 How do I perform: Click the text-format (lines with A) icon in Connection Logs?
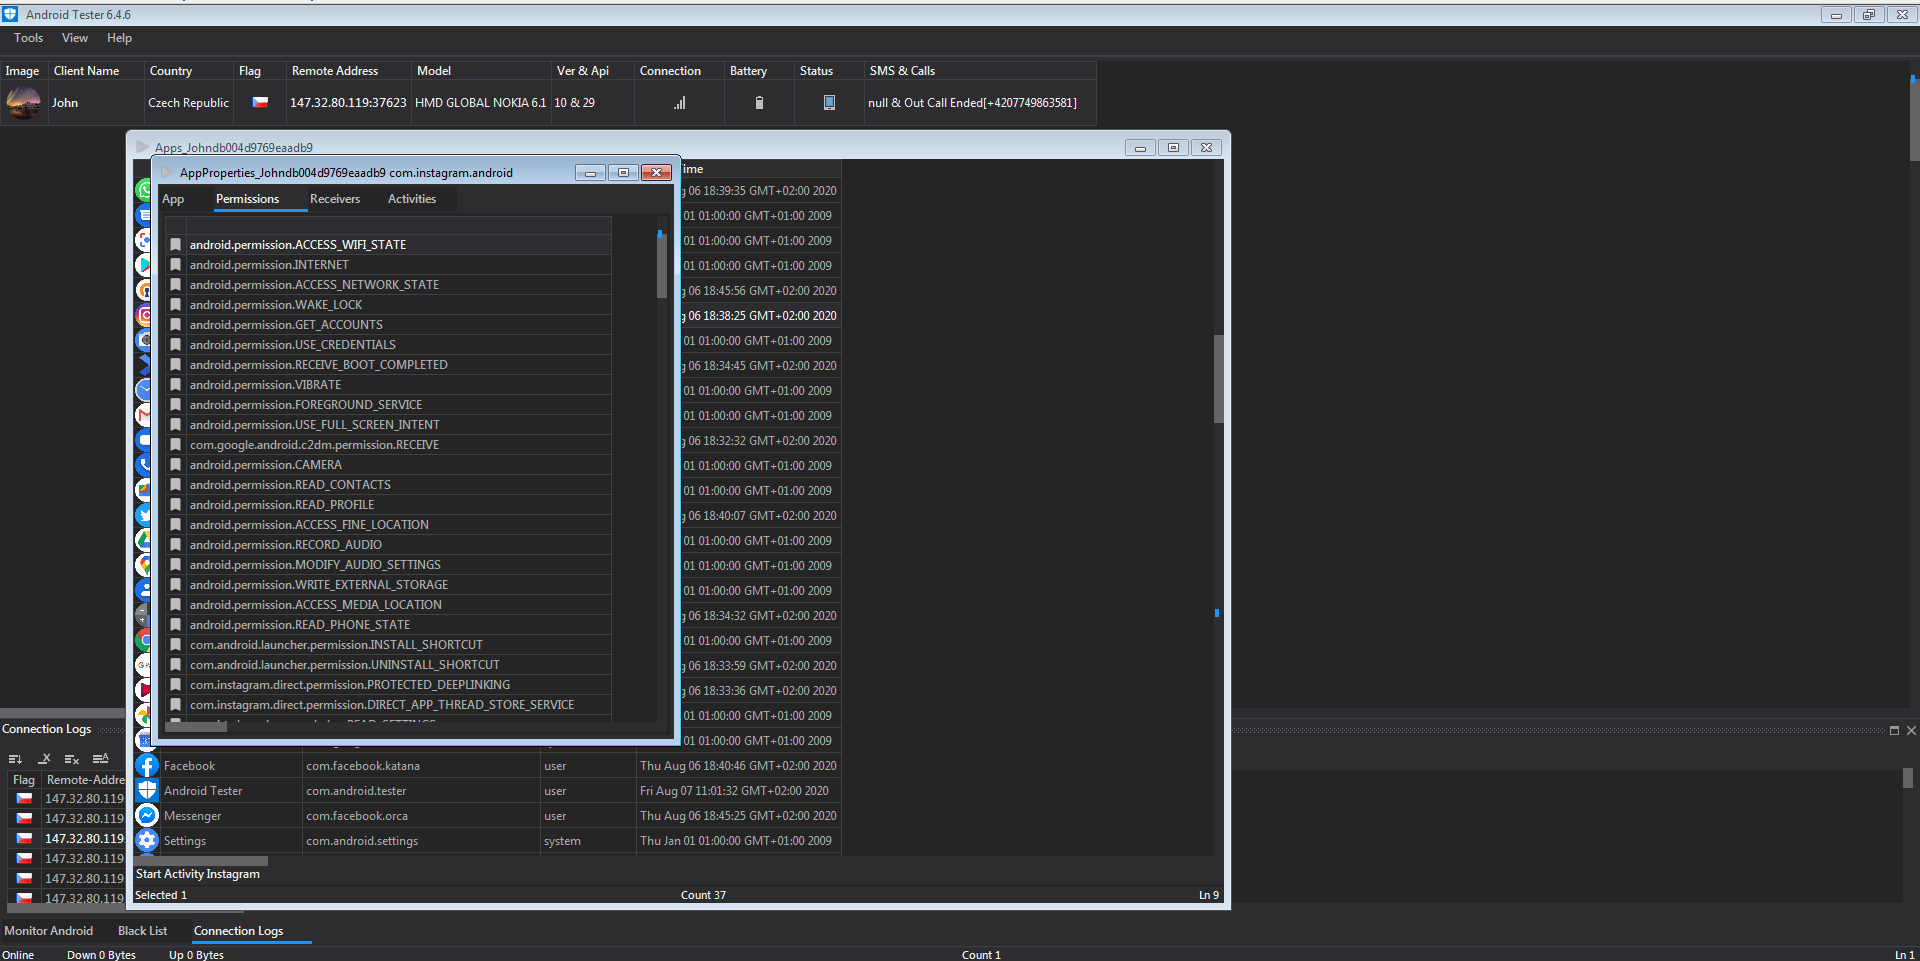[100, 759]
